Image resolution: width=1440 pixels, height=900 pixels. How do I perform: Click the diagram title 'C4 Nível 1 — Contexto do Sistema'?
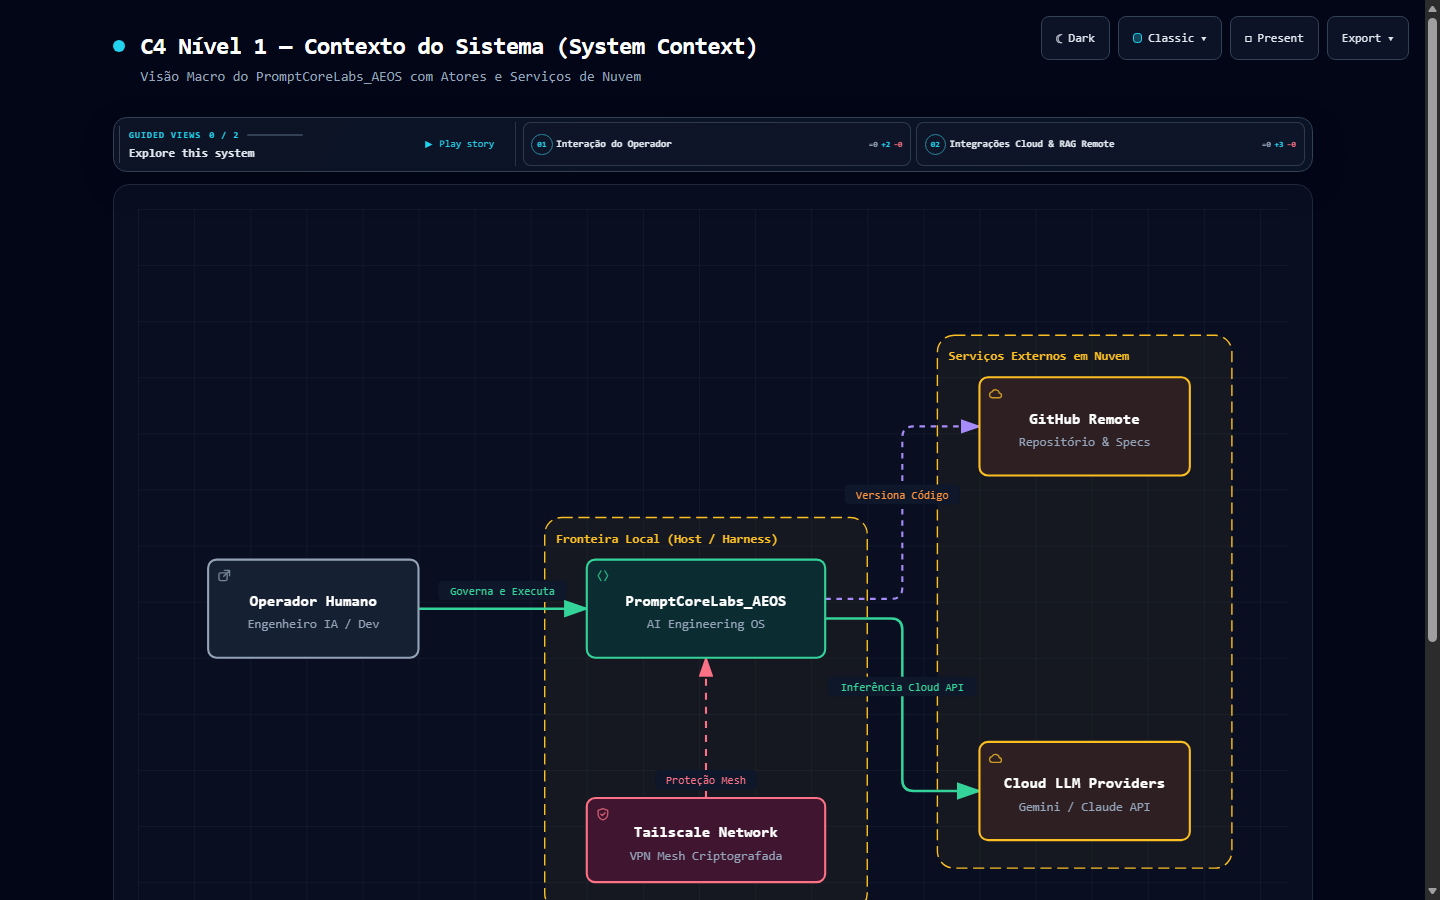(x=449, y=46)
